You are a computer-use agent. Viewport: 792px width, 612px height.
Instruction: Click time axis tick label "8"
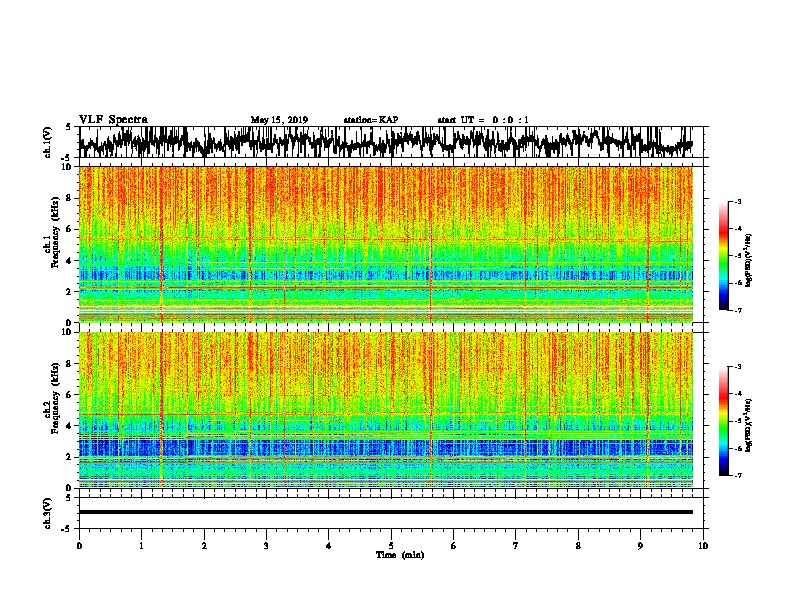[x=578, y=546]
